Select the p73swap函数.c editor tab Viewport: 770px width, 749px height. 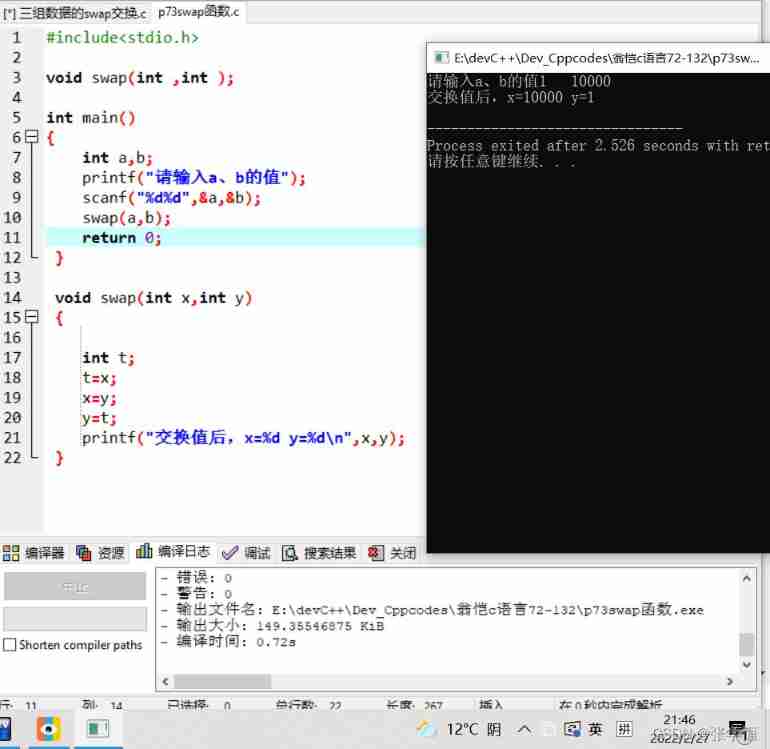pos(198,13)
